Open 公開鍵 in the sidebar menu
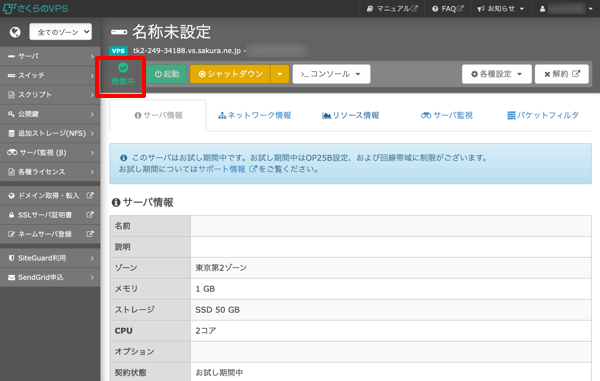The image size is (600, 381). [x=50, y=114]
